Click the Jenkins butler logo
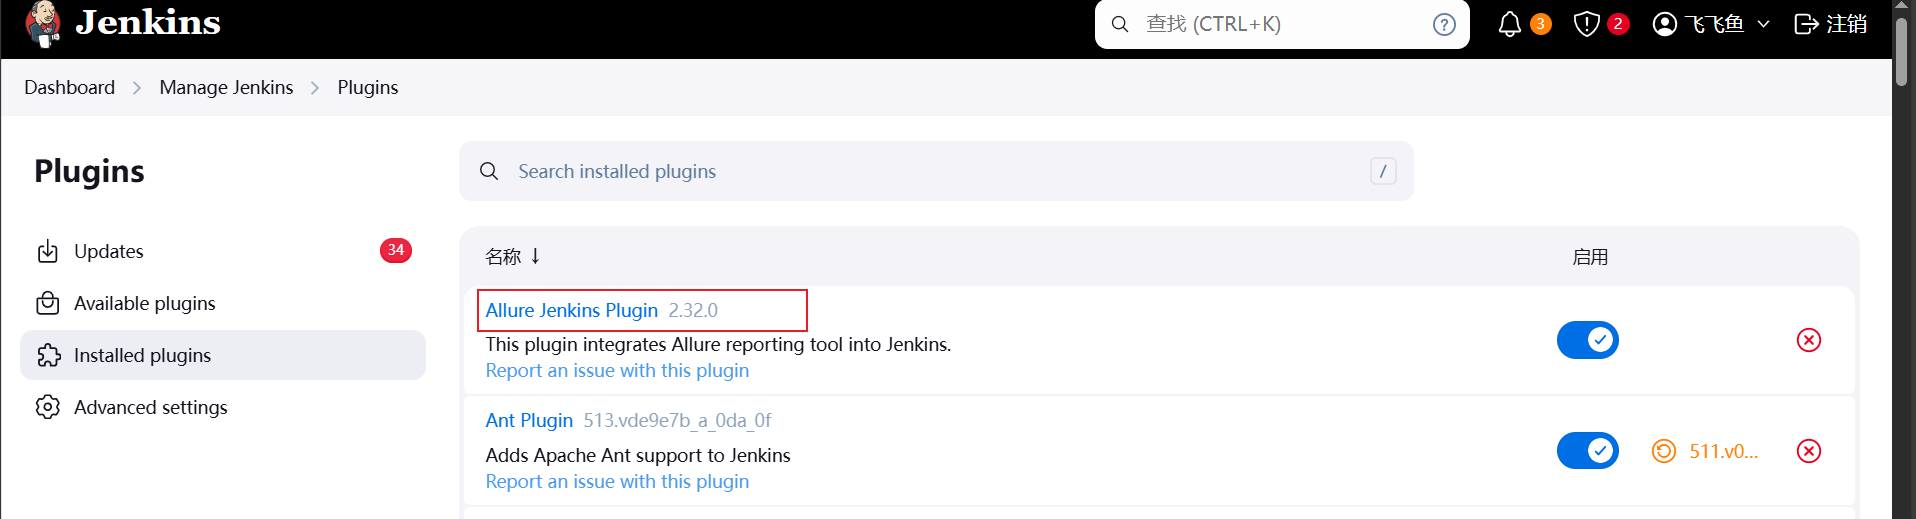The image size is (1916, 519). [x=43, y=24]
